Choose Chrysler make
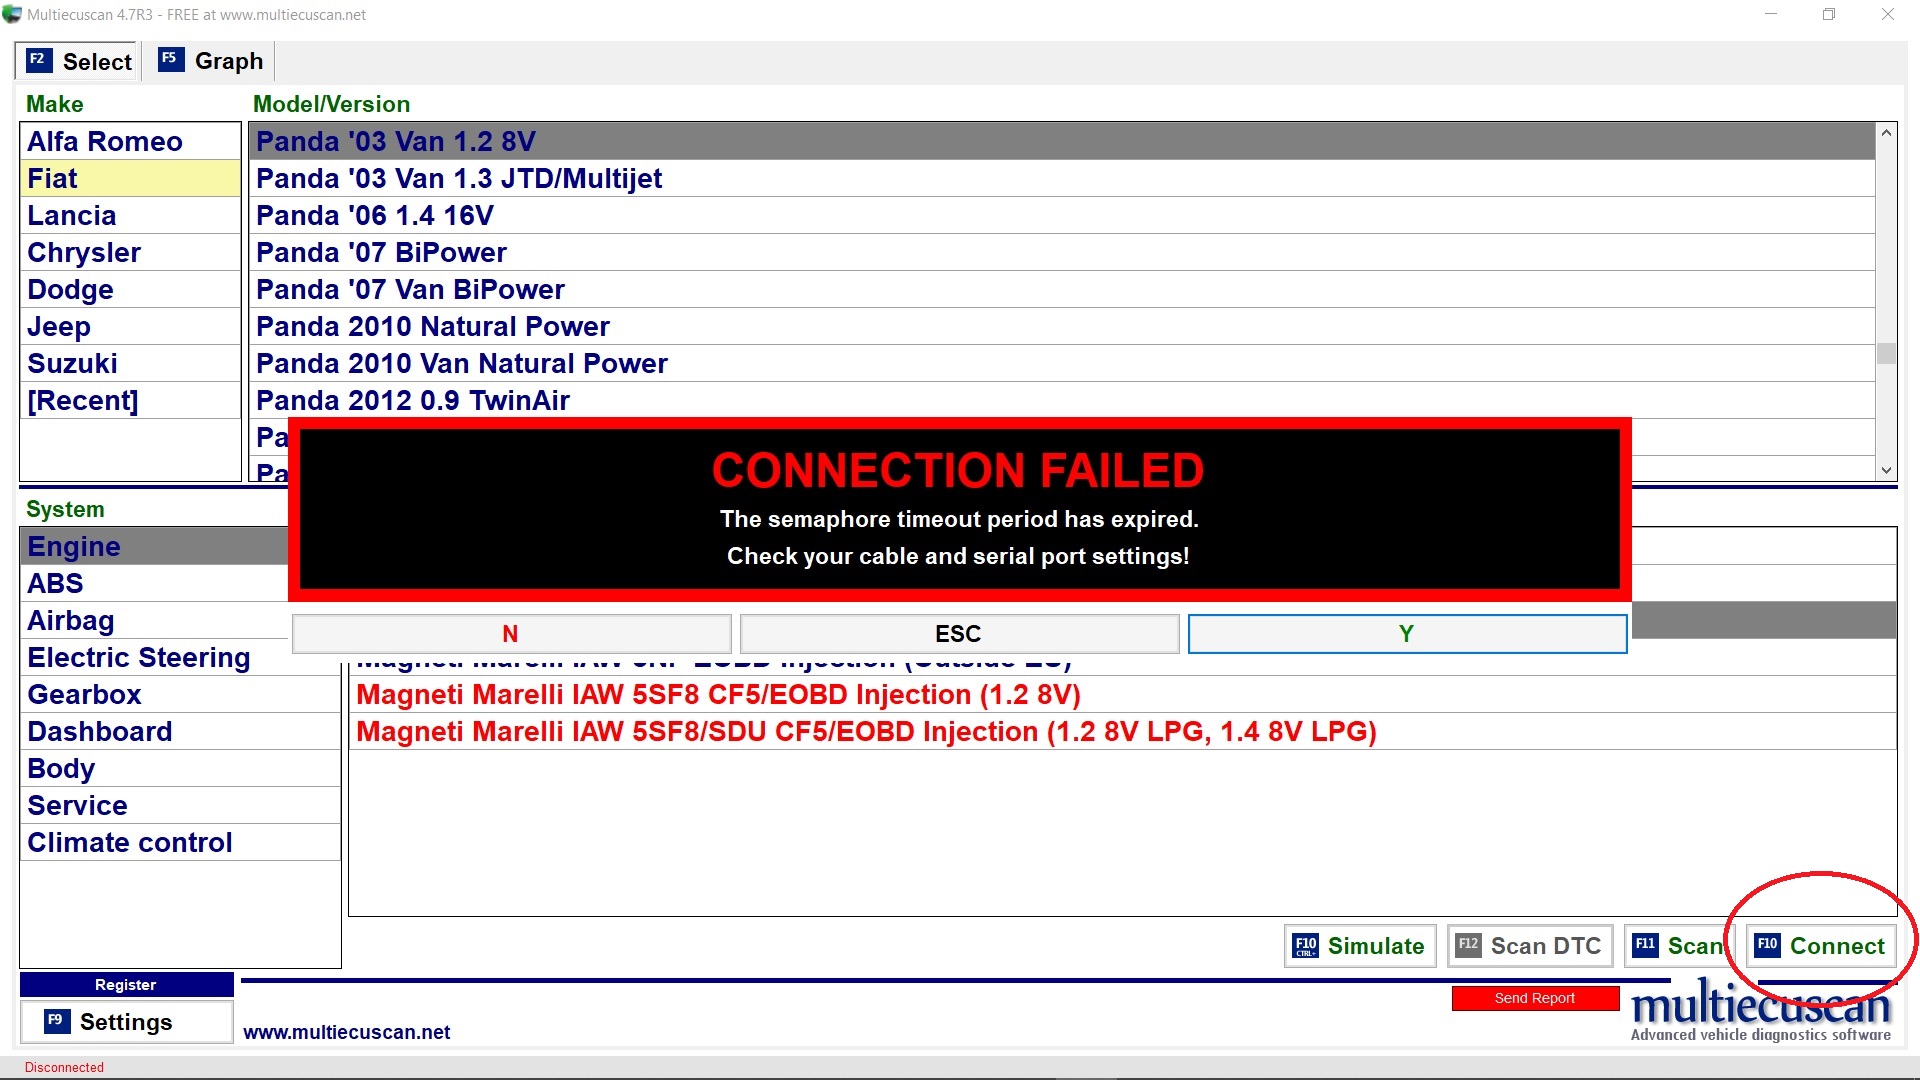This screenshot has height=1080, width=1920. 130,252
